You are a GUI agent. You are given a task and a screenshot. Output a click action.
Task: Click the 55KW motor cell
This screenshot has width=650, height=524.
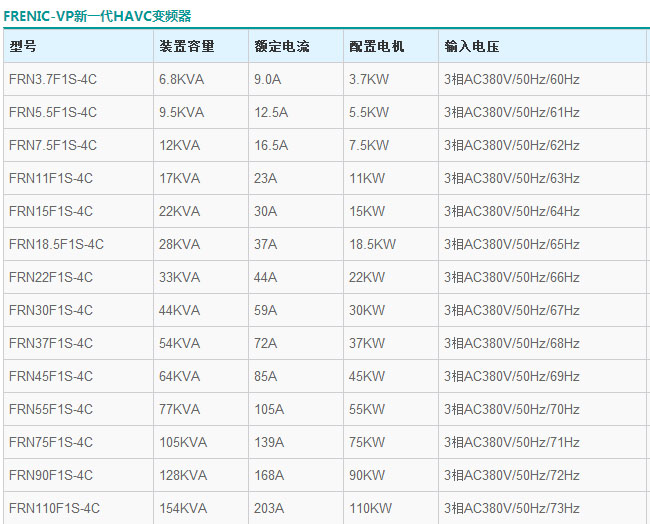[367, 409]
